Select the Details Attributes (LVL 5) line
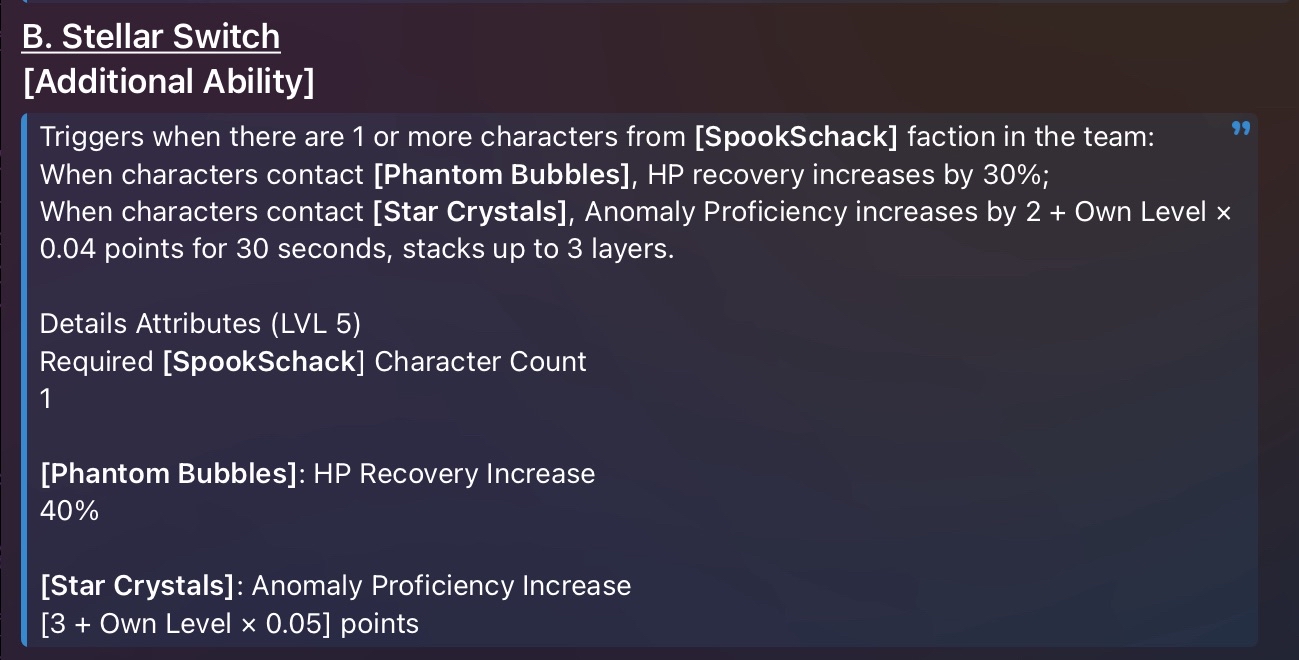The height and width of the screenshot is (660, 1299). 201,324
